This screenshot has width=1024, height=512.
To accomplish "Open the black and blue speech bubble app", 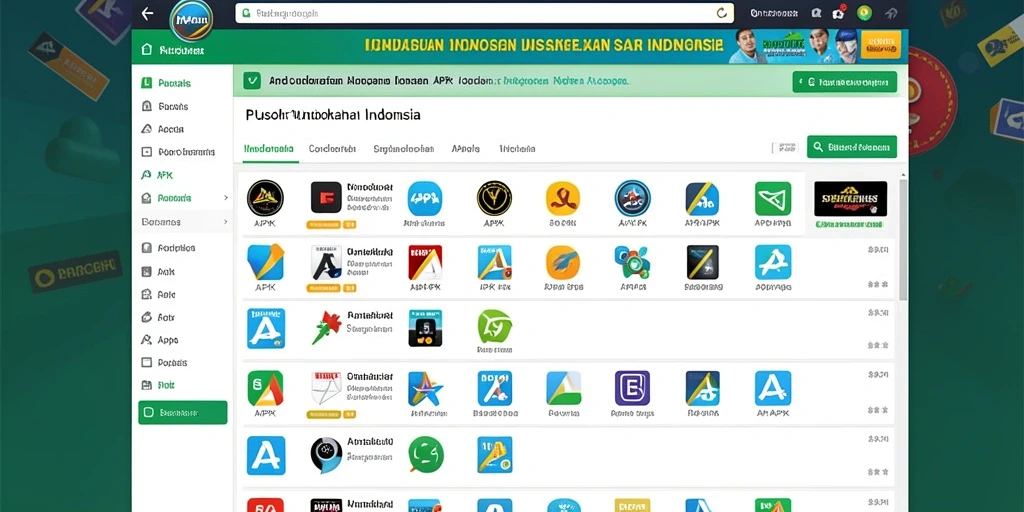I will [x=326, y=455].
